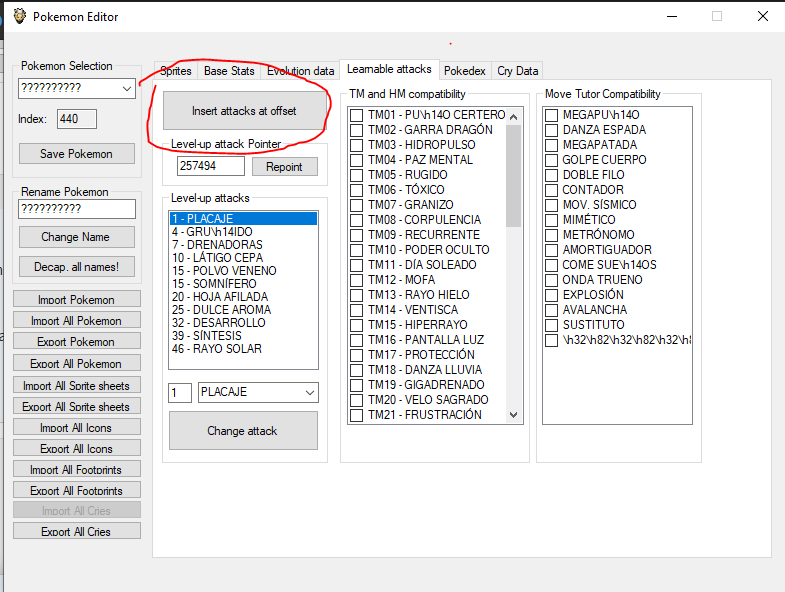
Task: Click the Repoint button
Action: click(284, 167)
